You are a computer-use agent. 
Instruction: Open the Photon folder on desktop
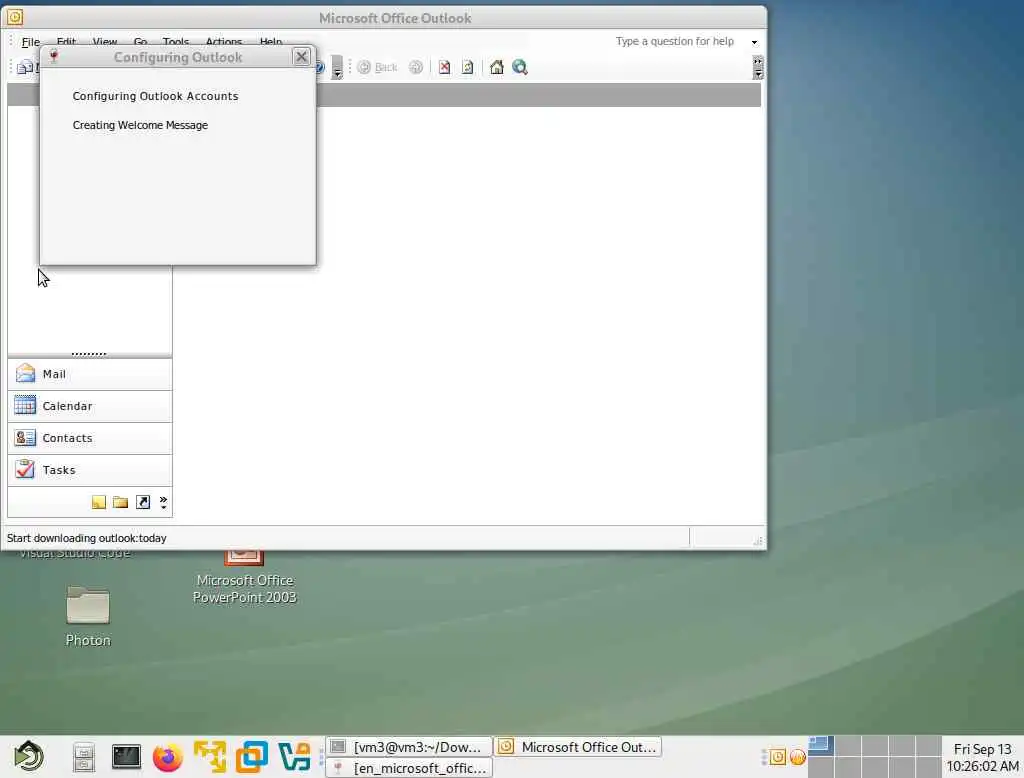coord(88,615)
